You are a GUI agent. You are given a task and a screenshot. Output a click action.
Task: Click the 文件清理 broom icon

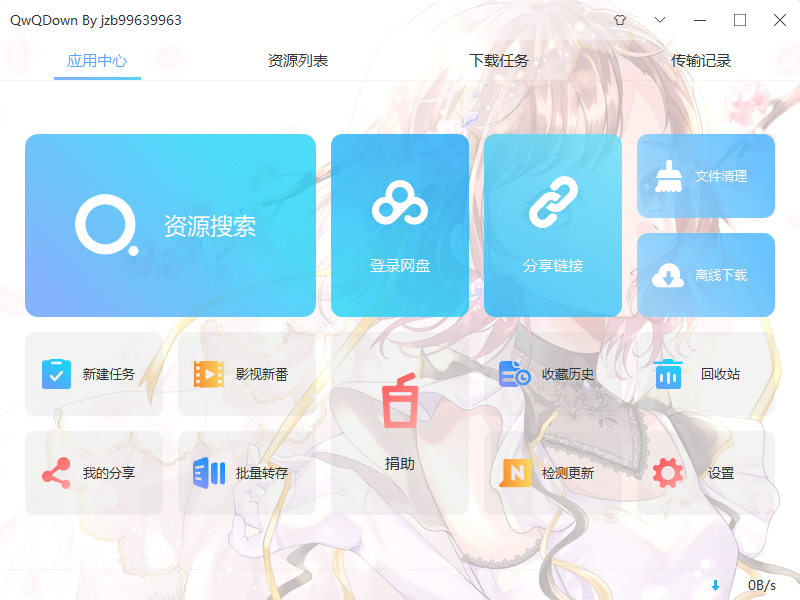668,176
